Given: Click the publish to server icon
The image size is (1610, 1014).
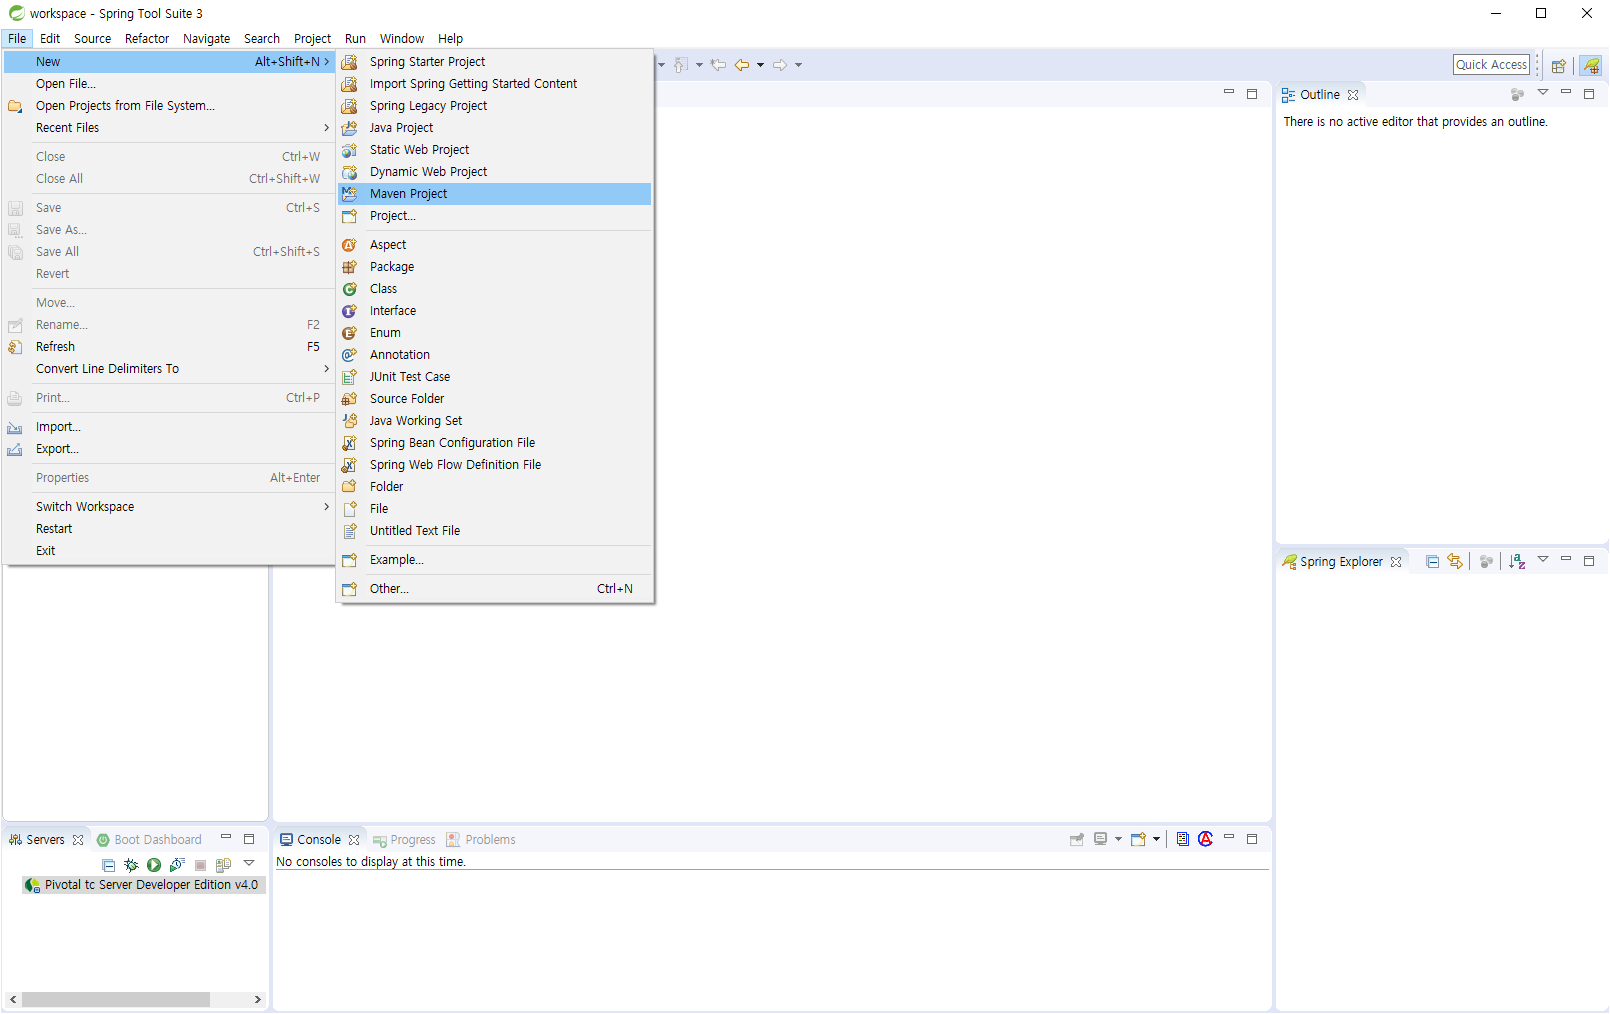Looking at the screenshot, I should [x=223, y=865].
